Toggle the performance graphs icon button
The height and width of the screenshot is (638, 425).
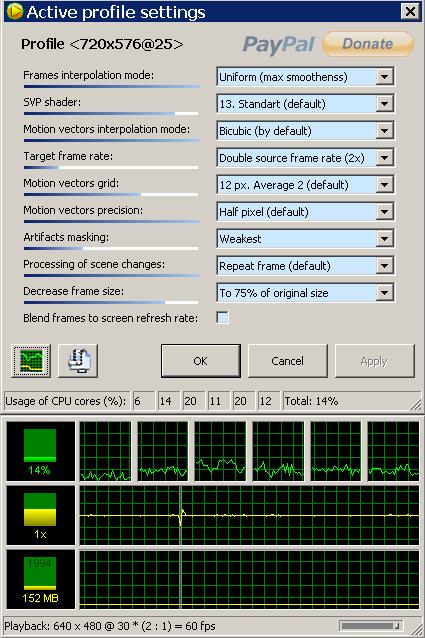31,361
